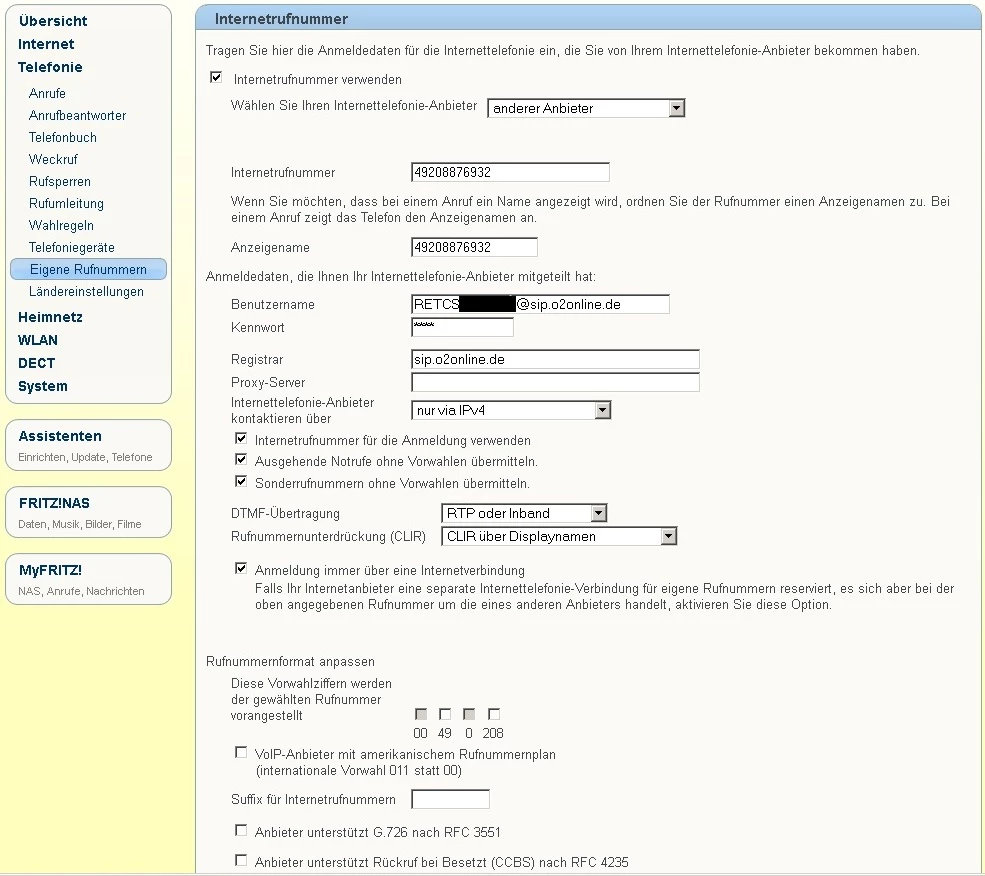Go to Wahlregeln submenu

coord(61,226)
